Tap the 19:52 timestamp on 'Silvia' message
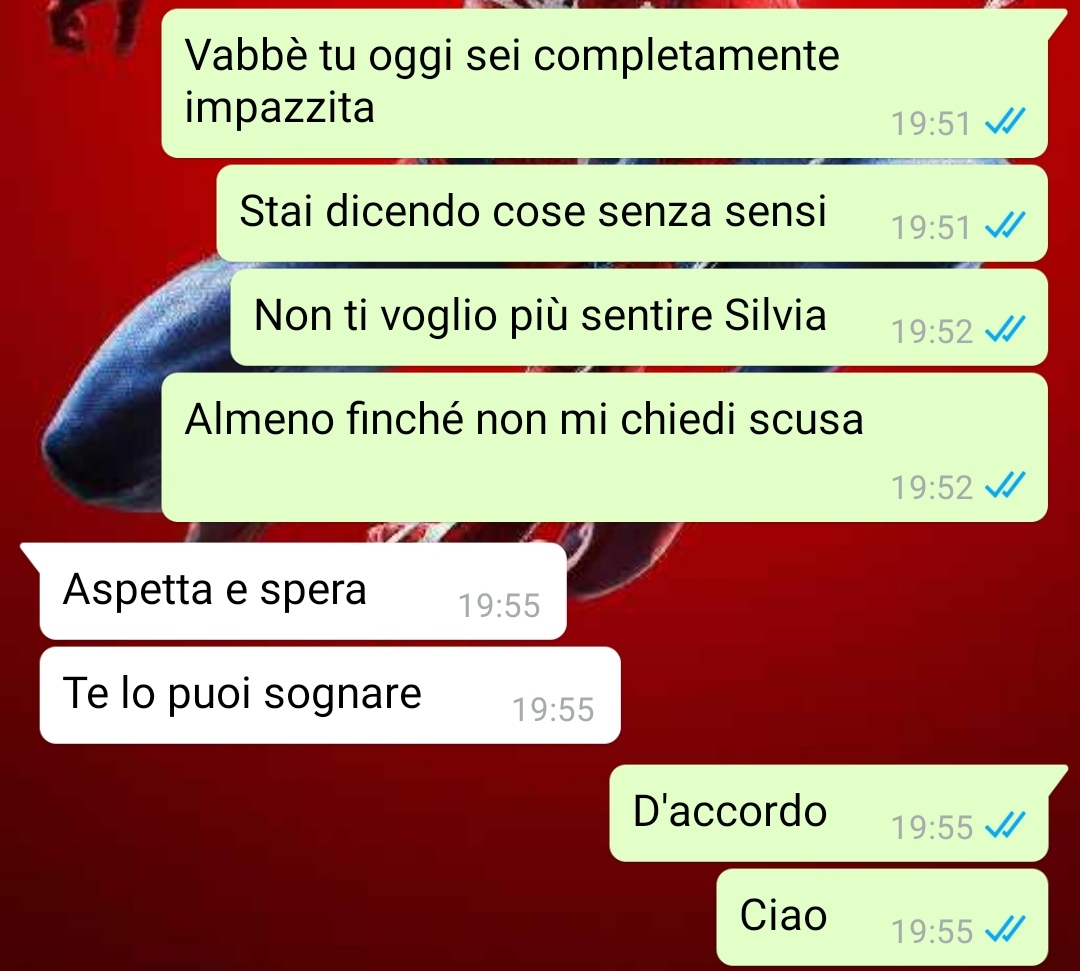Viewport: 1080px width, 971px height. click(931, 332)
